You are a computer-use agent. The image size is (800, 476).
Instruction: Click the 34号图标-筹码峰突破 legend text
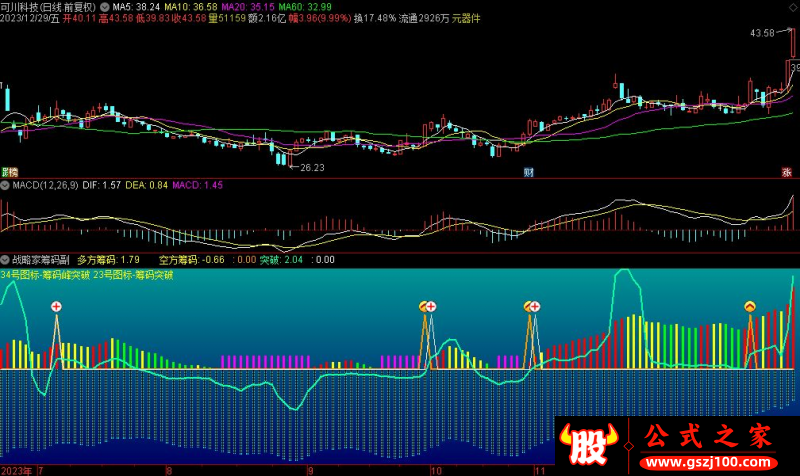click(x=45, y=275)
